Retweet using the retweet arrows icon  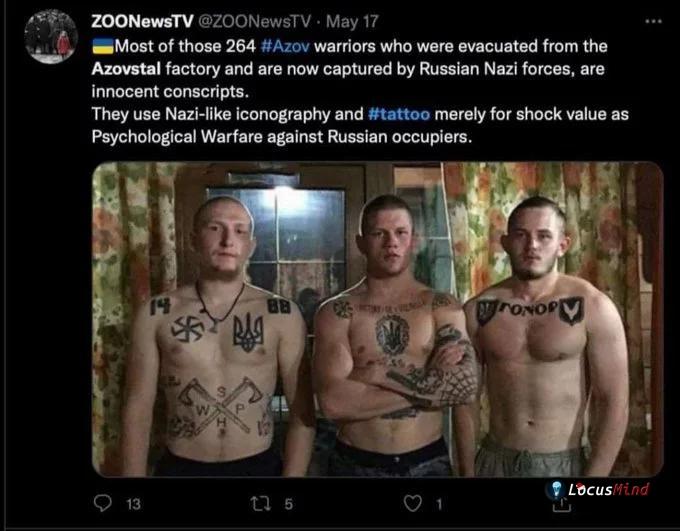[x=261, y=503]
